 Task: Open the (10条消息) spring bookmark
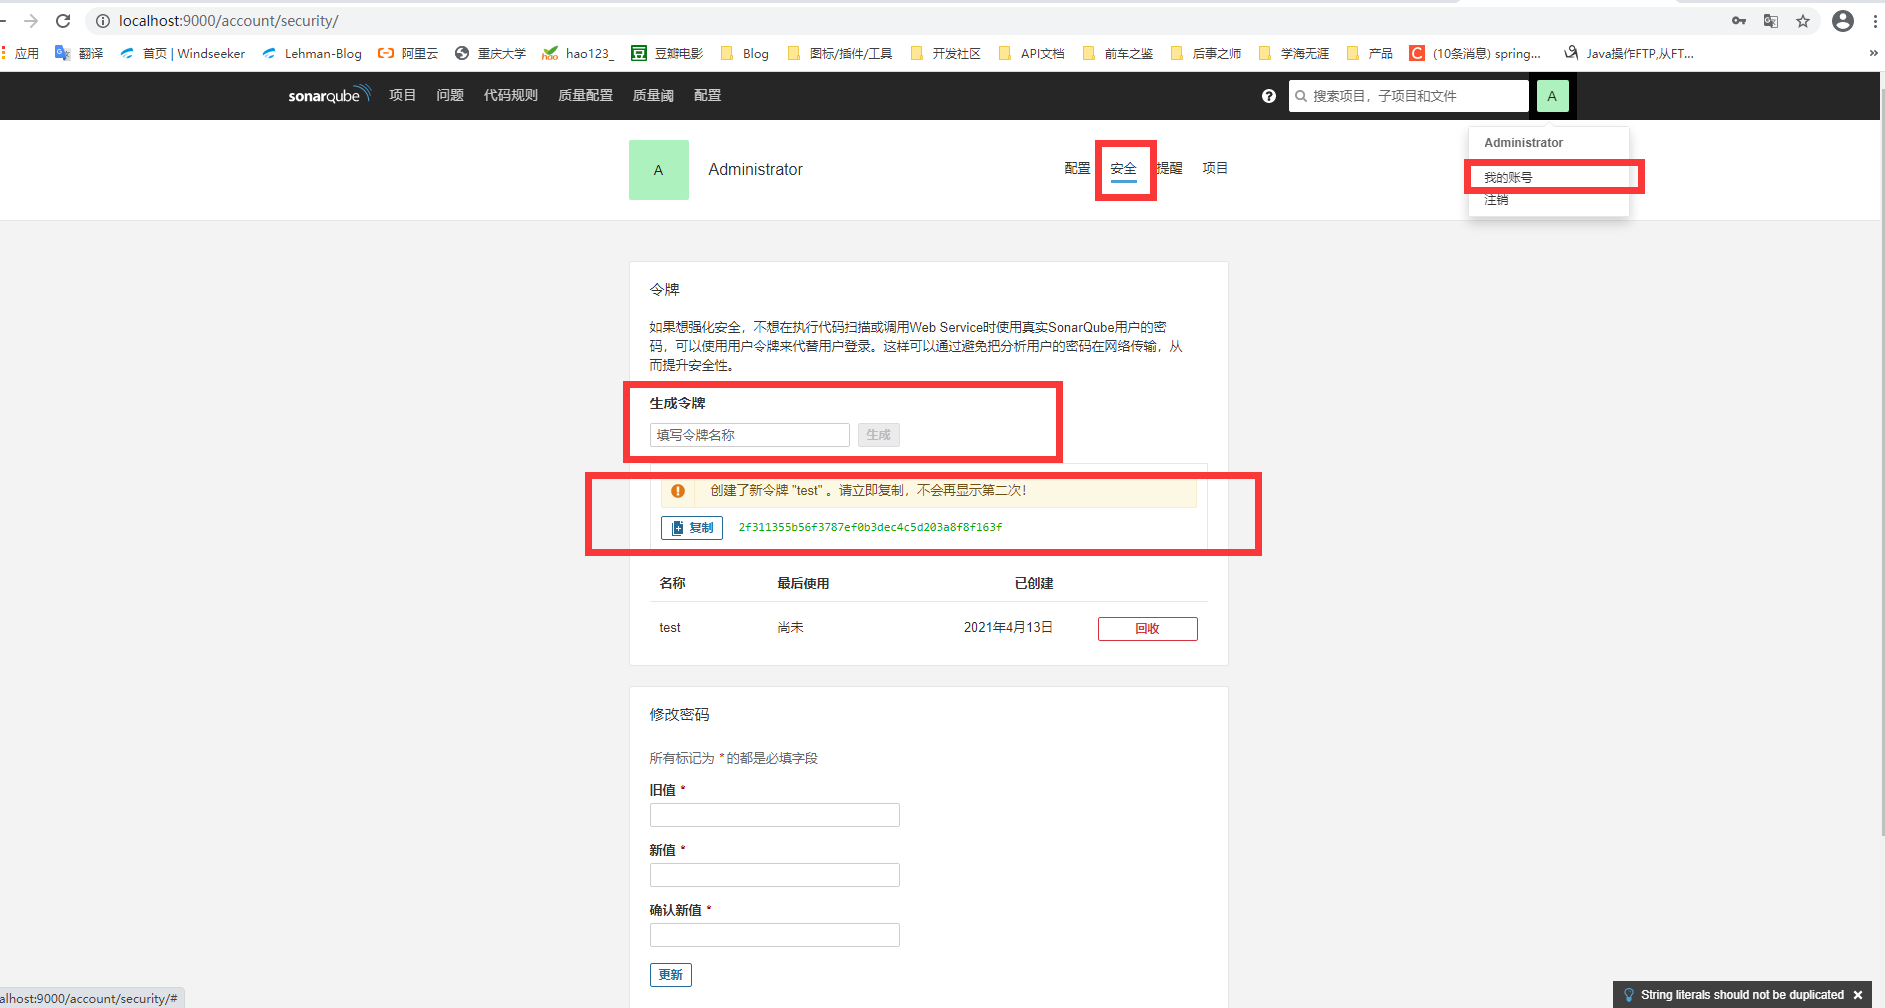[x=1475, y=54]
